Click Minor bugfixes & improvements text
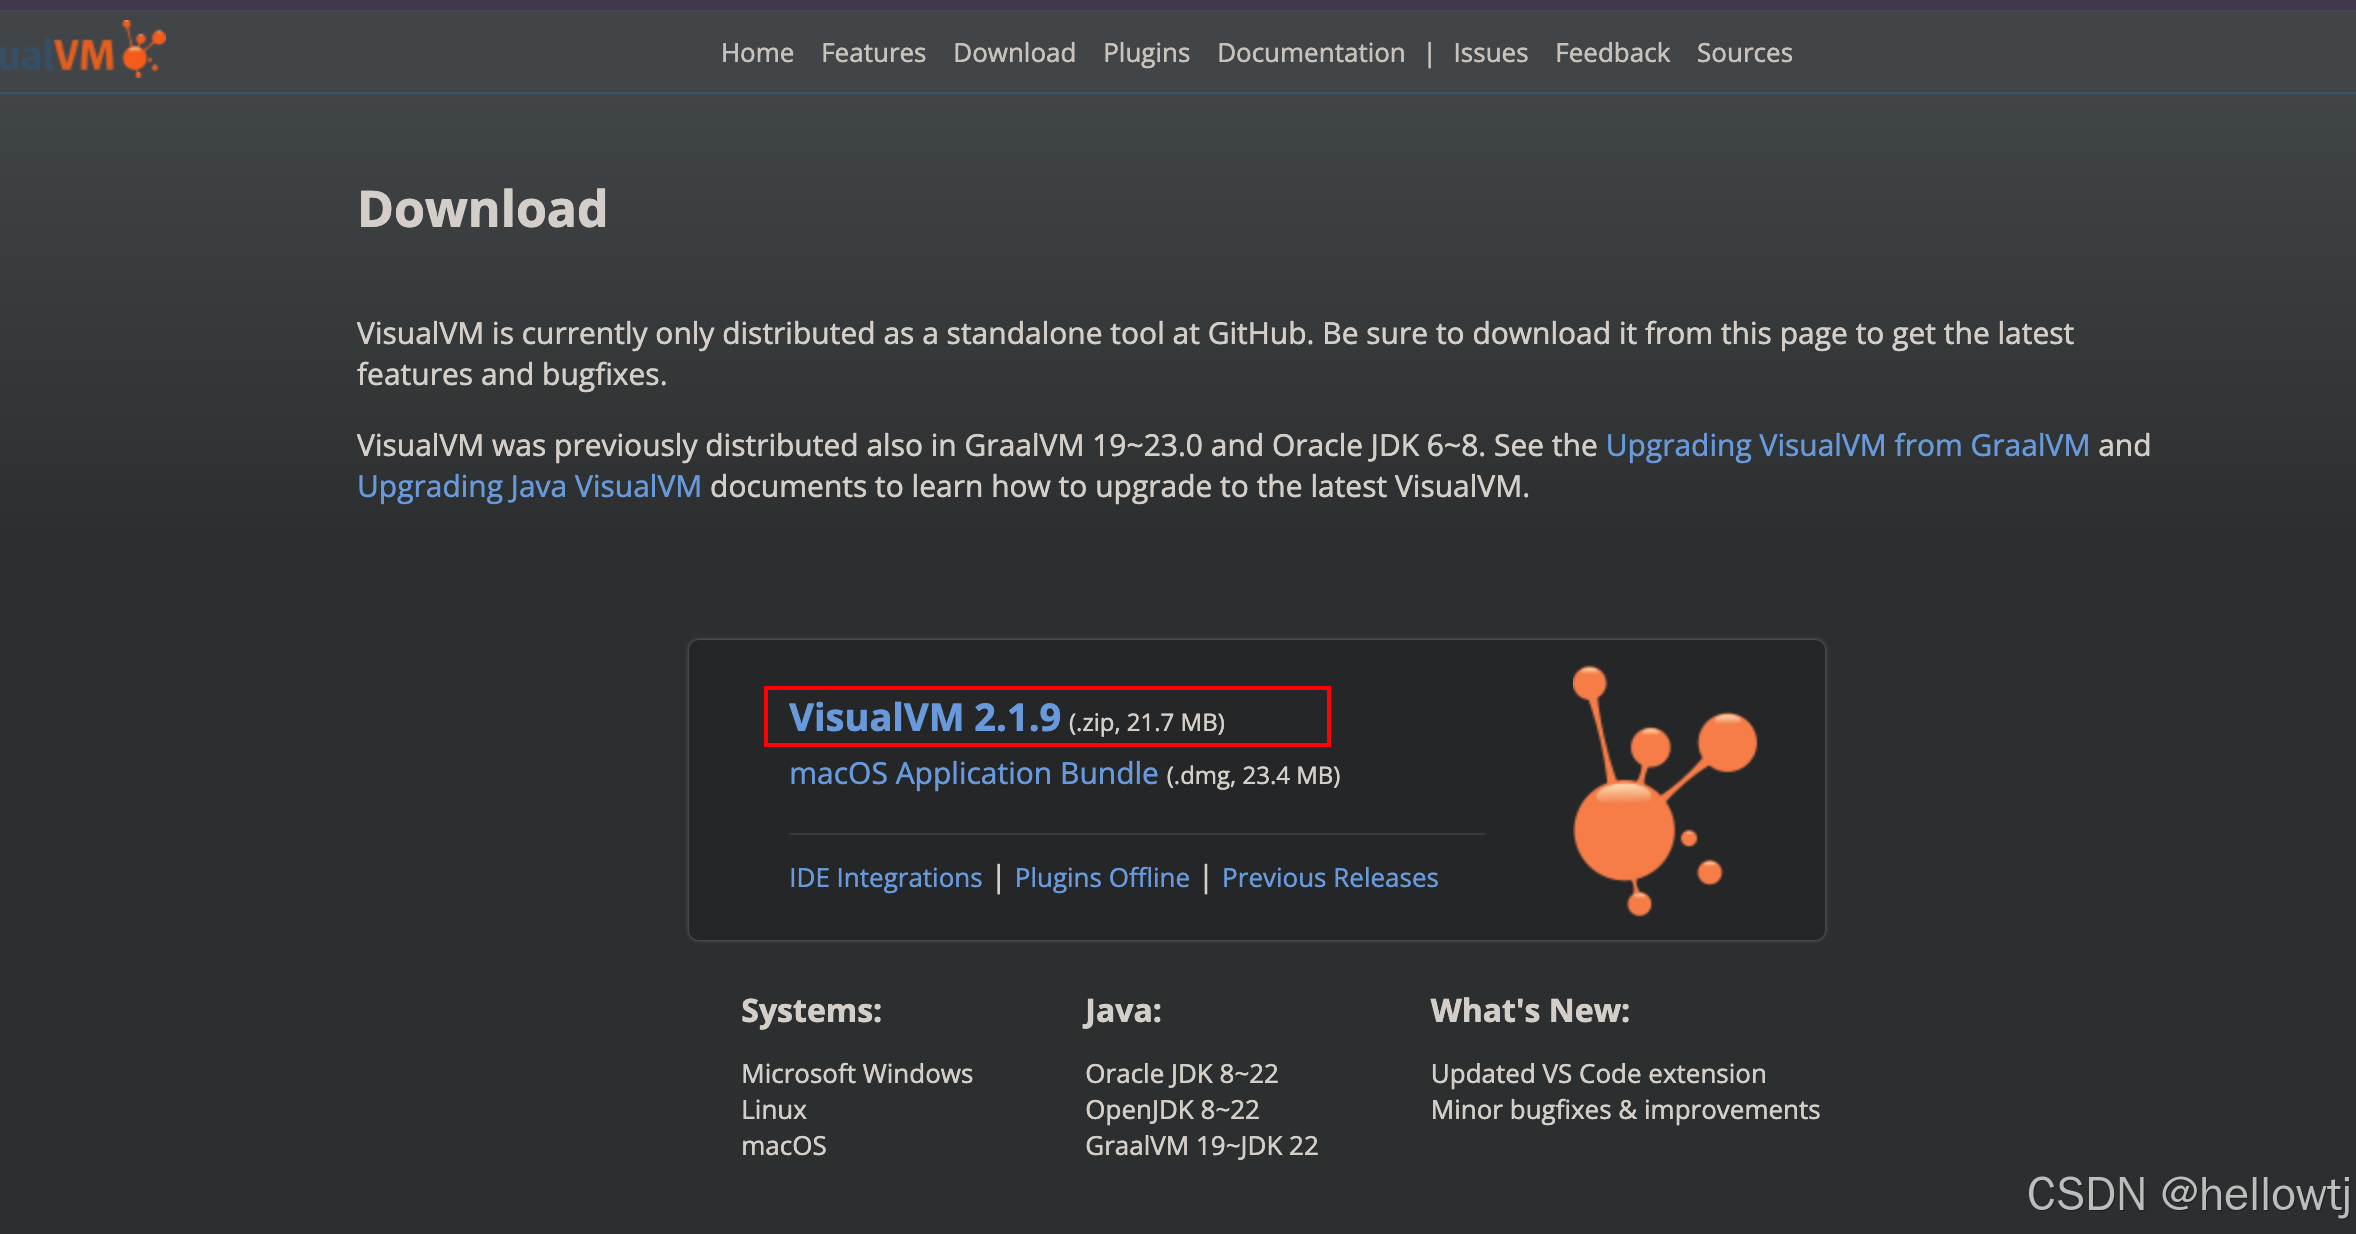 pos(1625,1109)
